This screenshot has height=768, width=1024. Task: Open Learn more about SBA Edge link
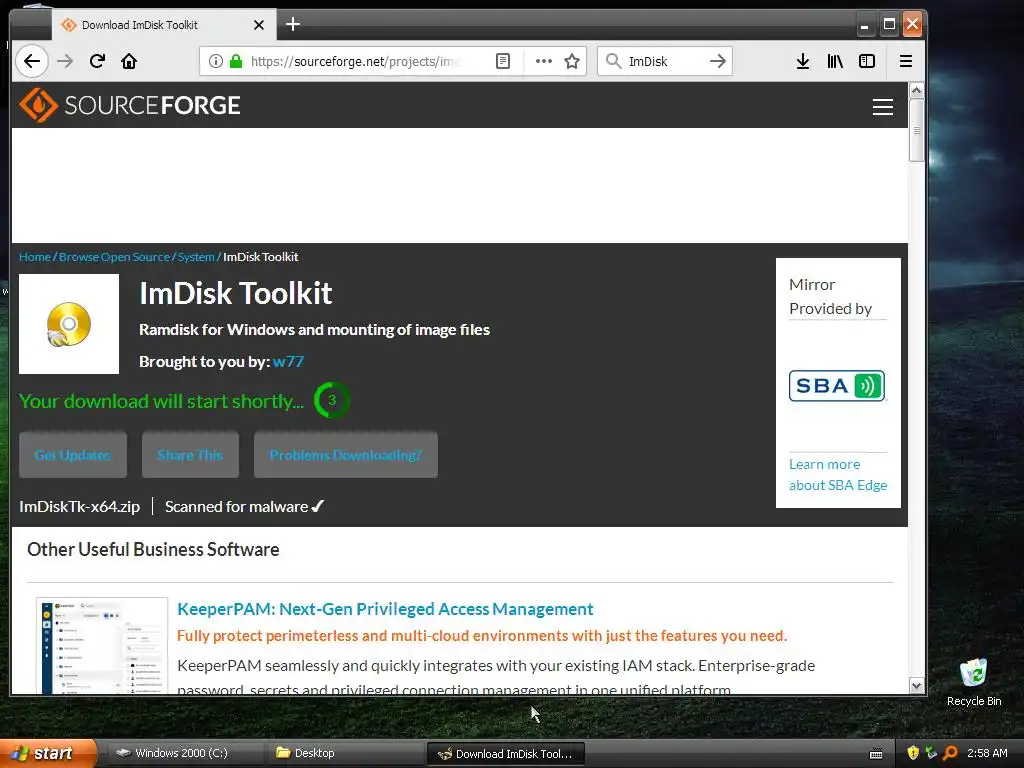tap(838, 475)
